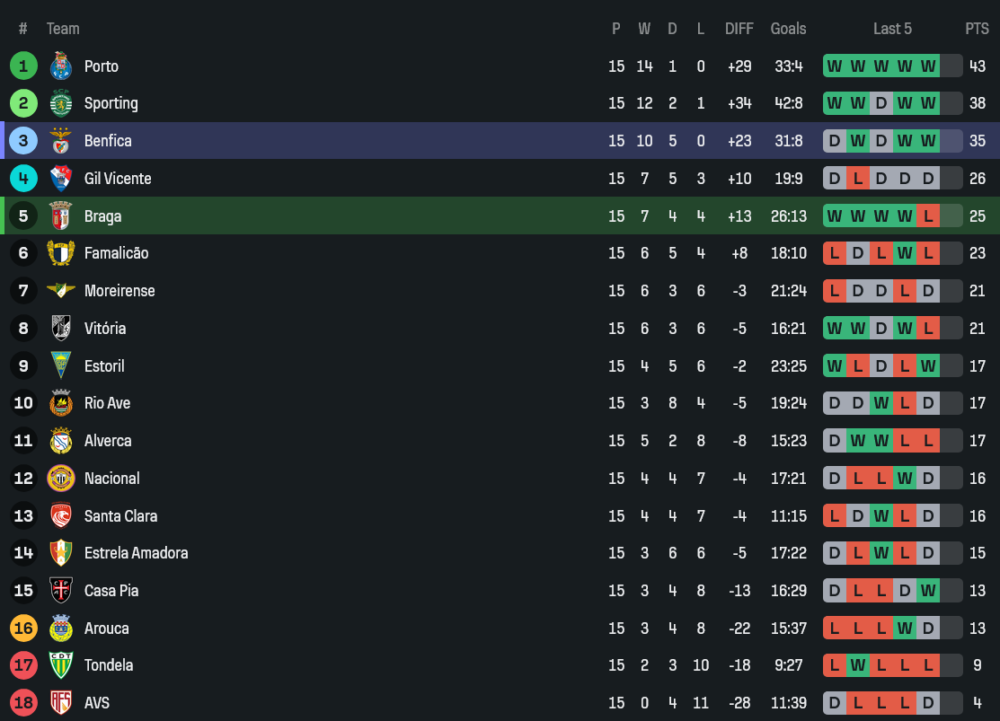Viewport: 1000px width, 721px height.
Task: Sort table by PTS column header
Action: pyautogui.click(x=976, y=29)
